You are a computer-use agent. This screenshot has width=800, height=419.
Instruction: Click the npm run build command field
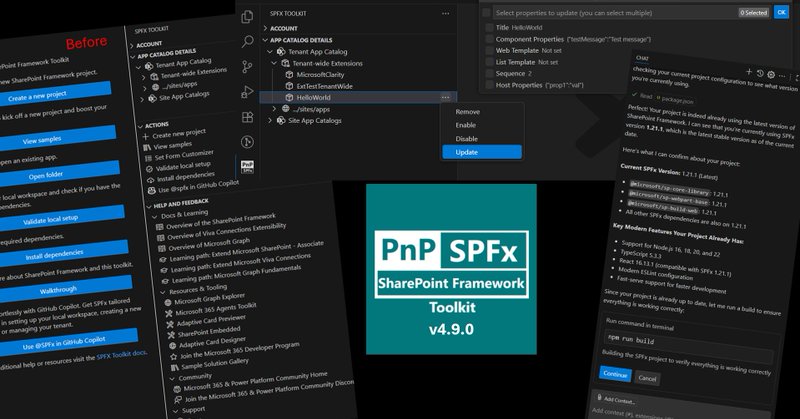pyautogui.click(x=689, y=345)
